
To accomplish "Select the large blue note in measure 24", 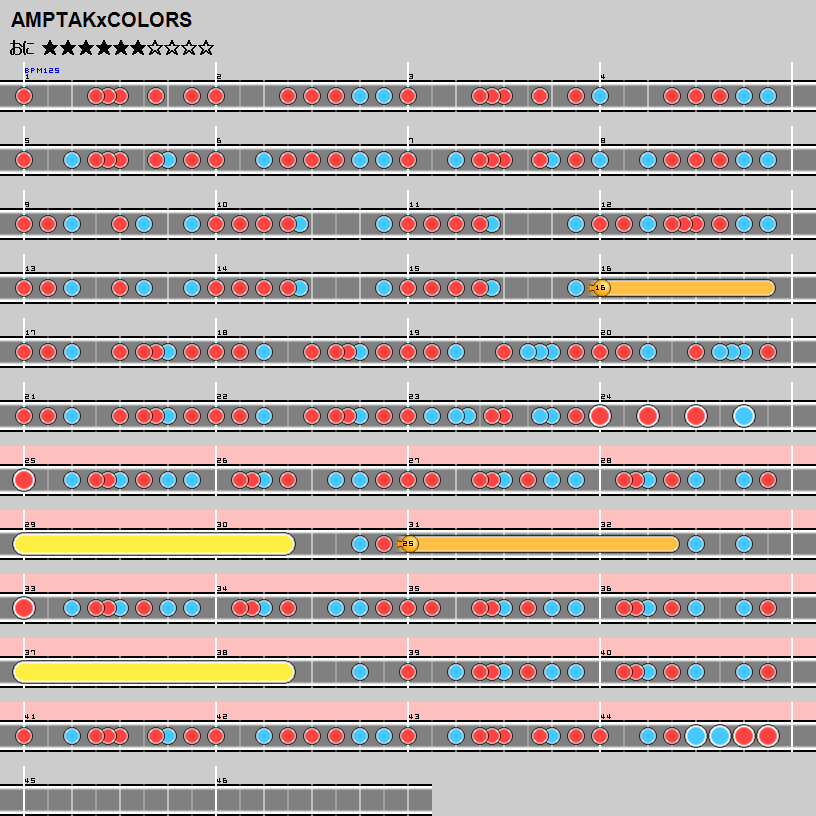I will click(743, 416).
